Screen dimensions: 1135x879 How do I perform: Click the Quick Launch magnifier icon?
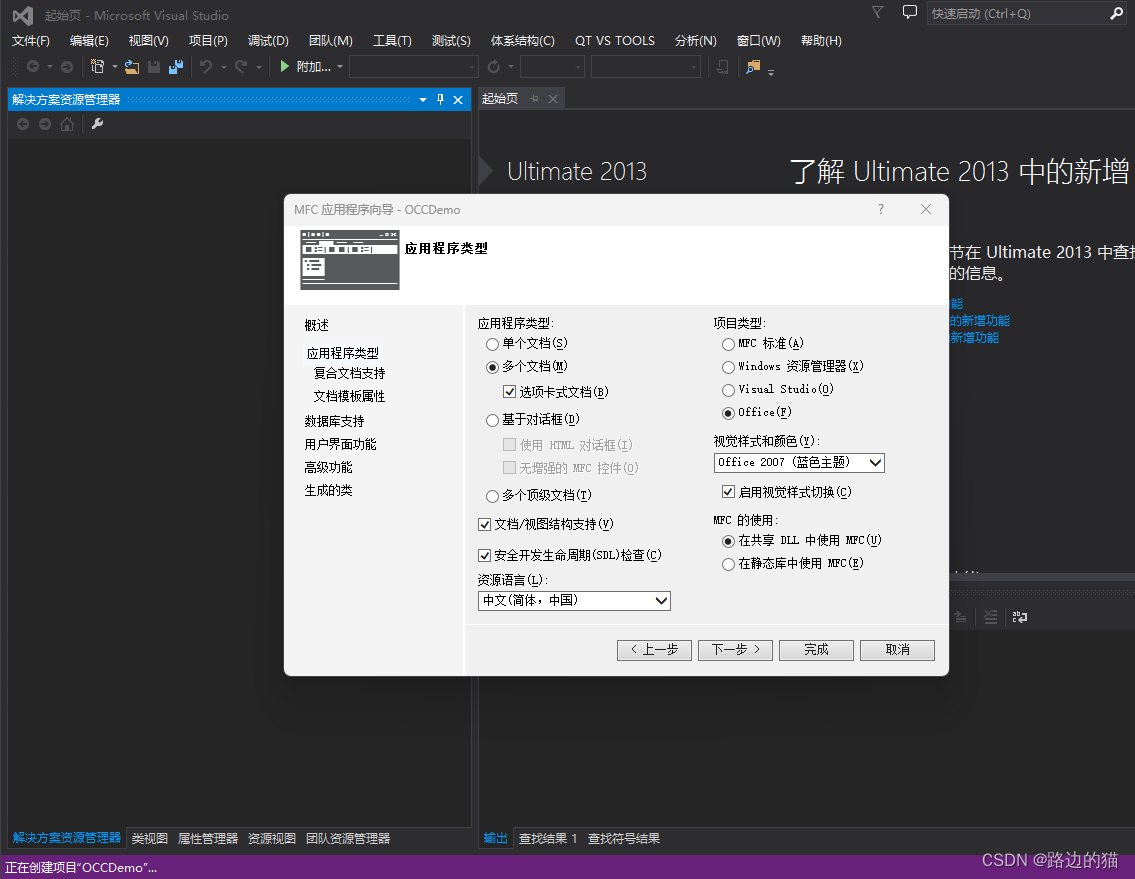coord(1116,13)
